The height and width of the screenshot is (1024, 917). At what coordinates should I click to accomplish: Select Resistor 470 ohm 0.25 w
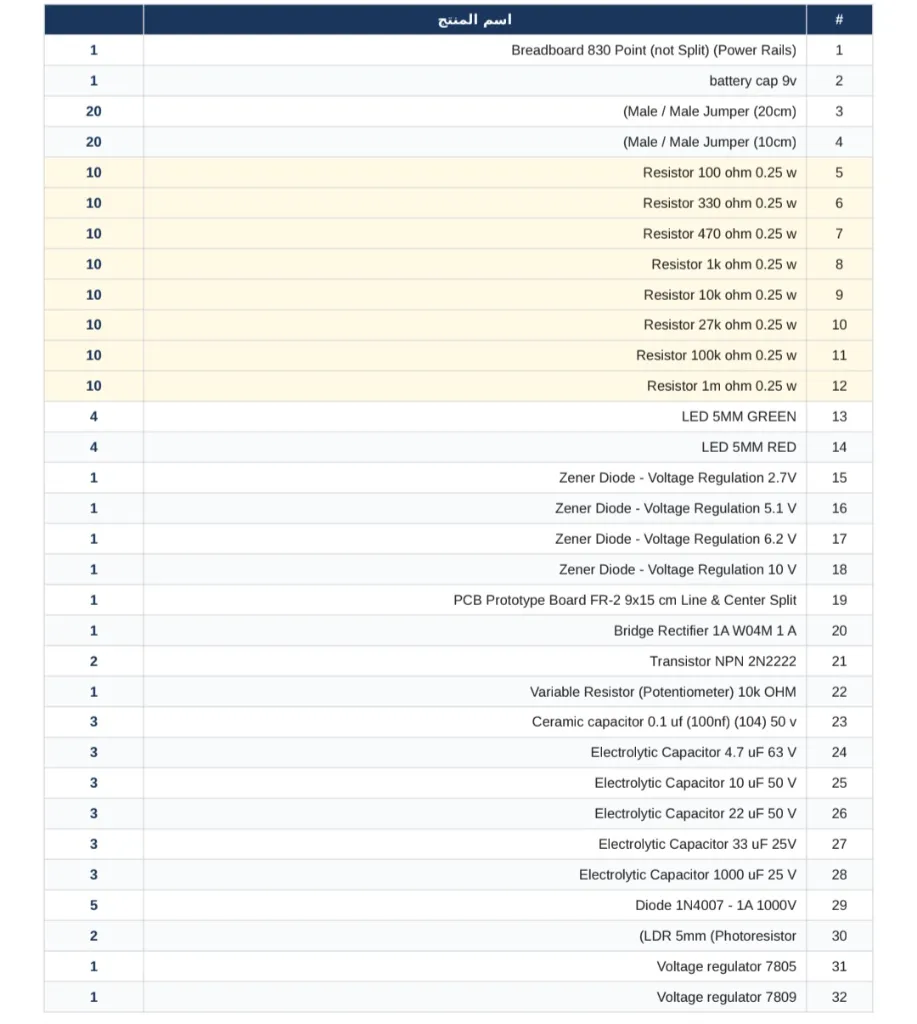(x=719, y=234)
